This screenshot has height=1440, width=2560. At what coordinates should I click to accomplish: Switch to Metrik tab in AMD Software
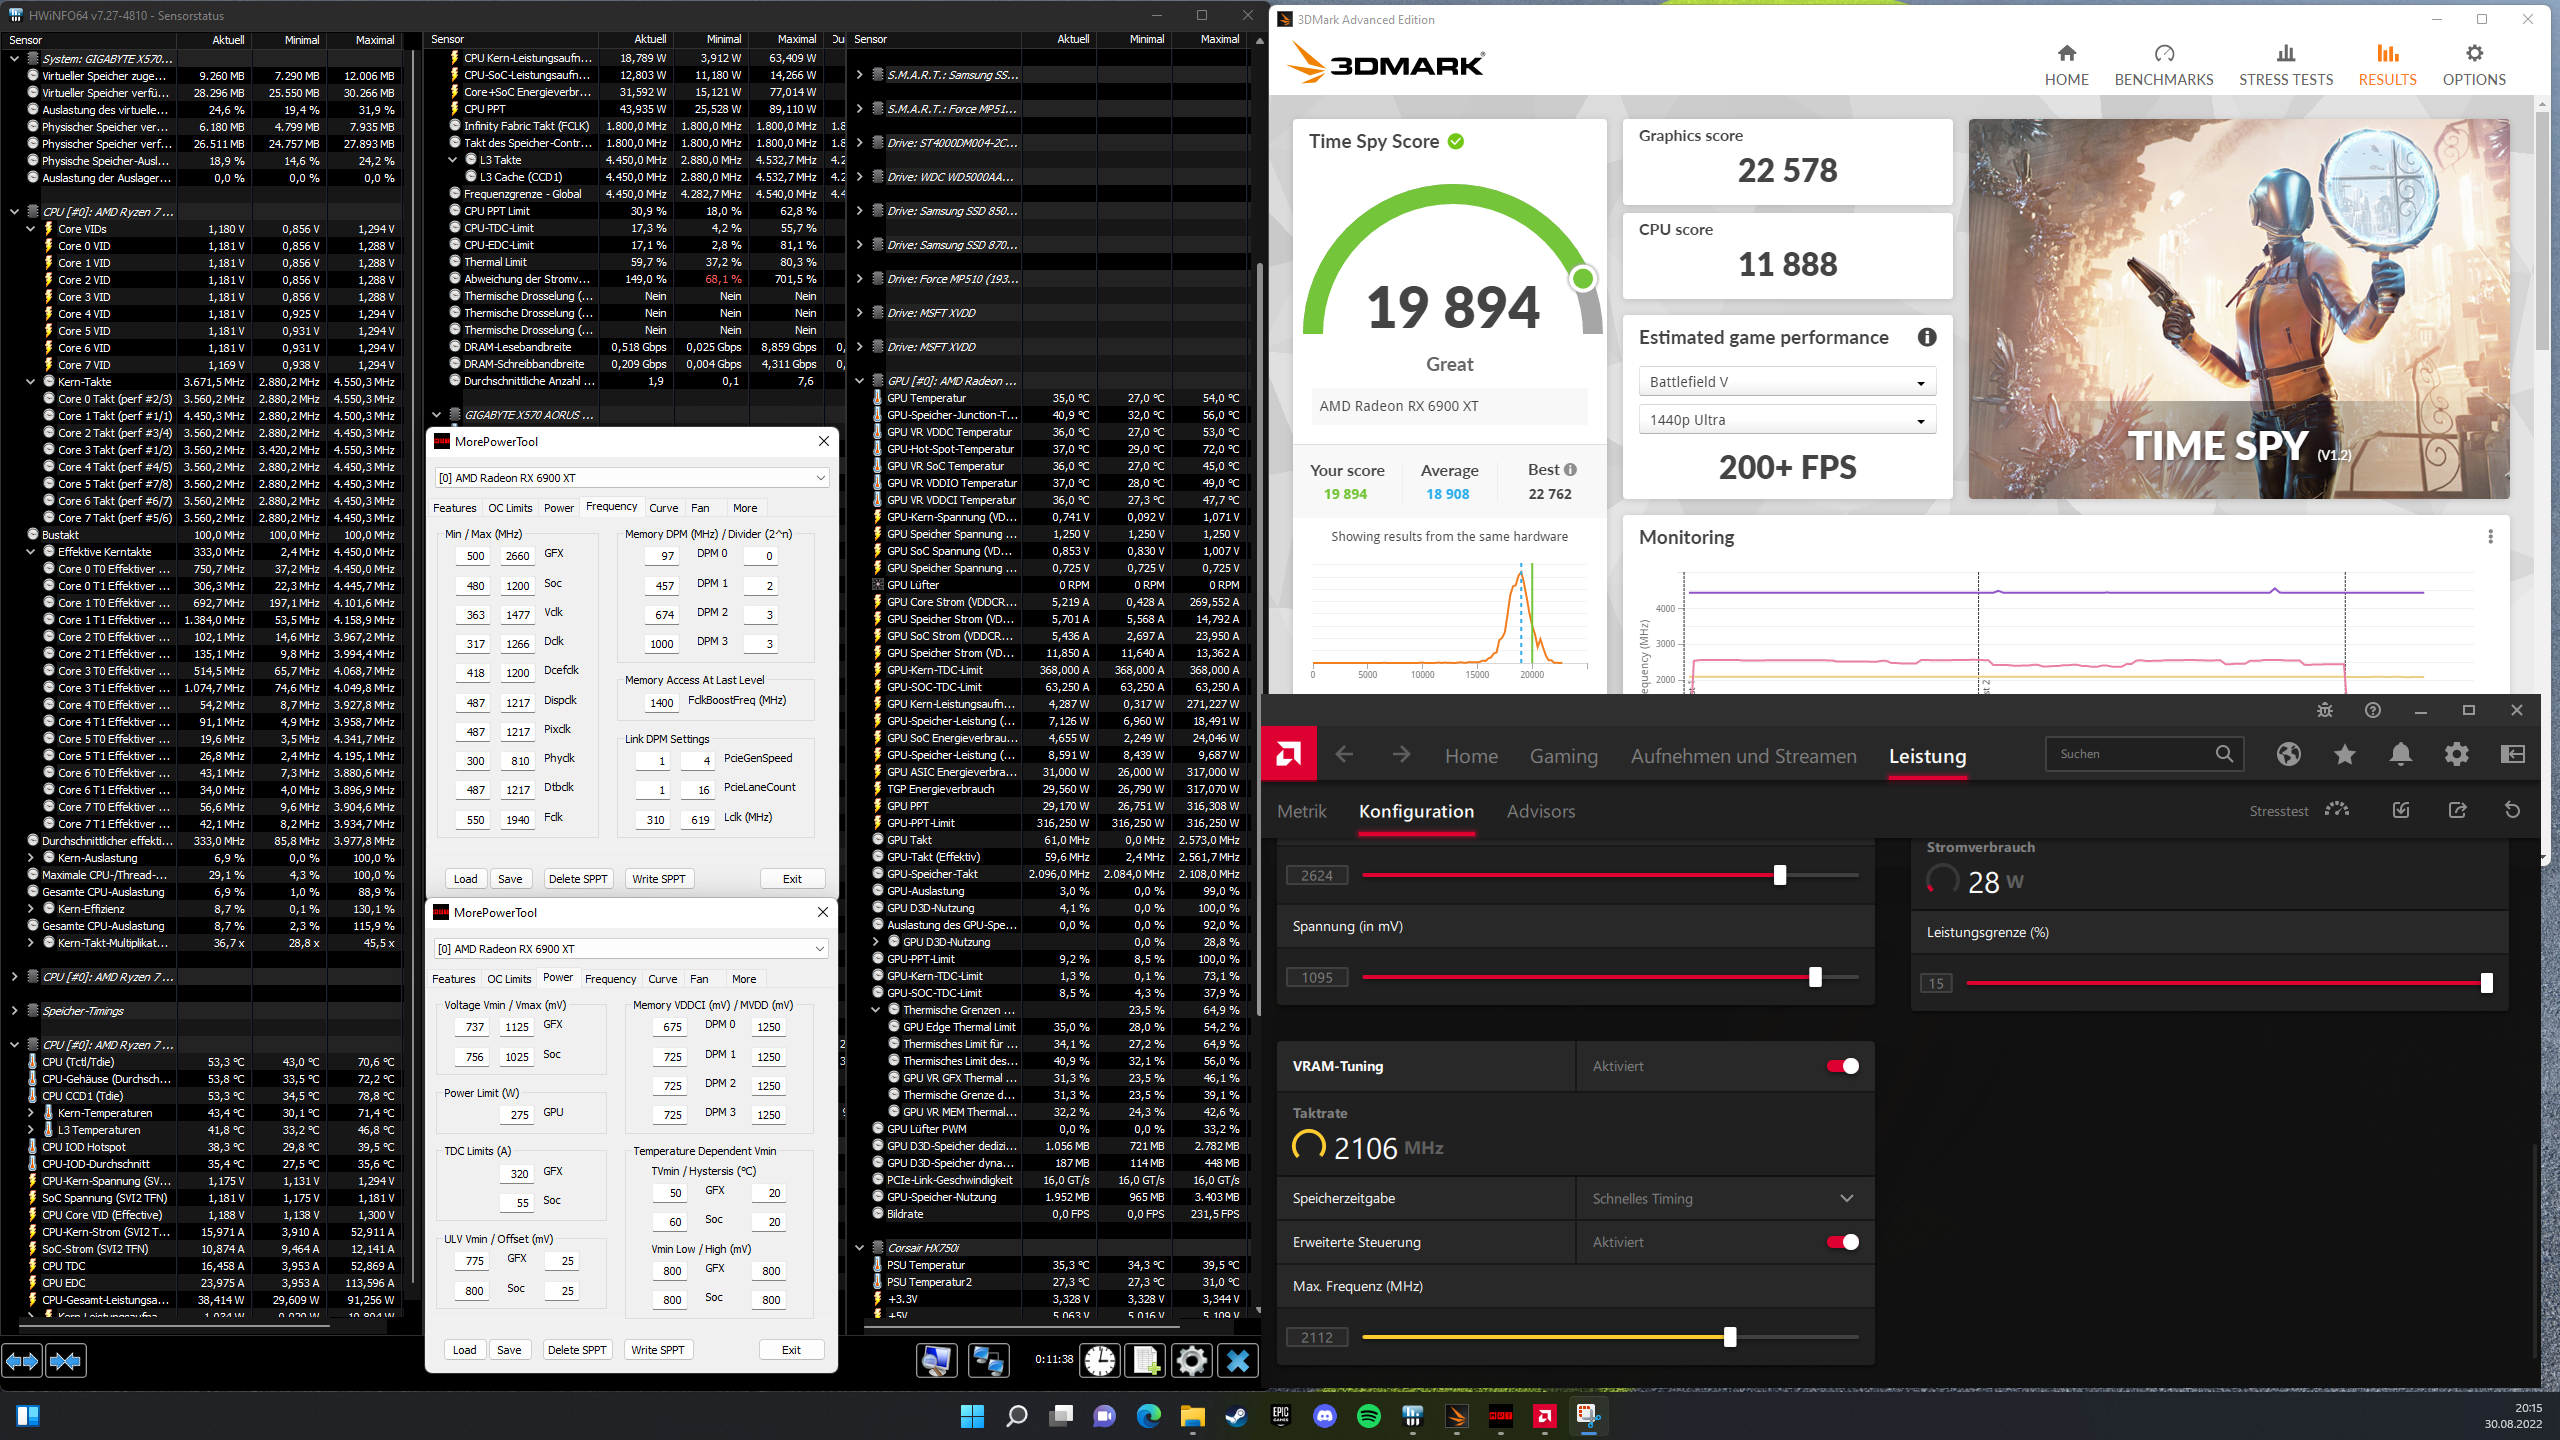pyautogui.click(x=1301, y=811)
